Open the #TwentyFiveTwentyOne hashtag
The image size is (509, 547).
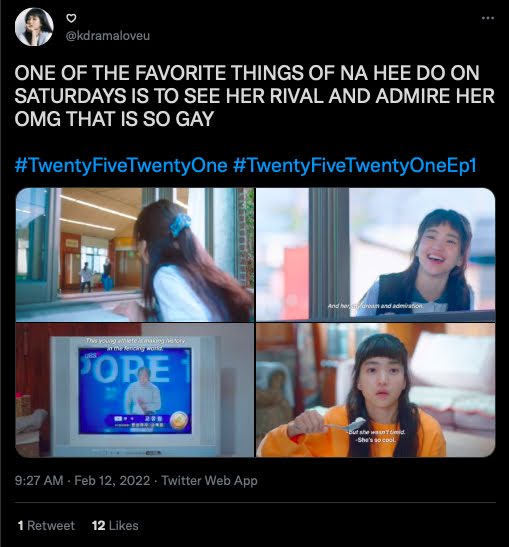[121, 165]
